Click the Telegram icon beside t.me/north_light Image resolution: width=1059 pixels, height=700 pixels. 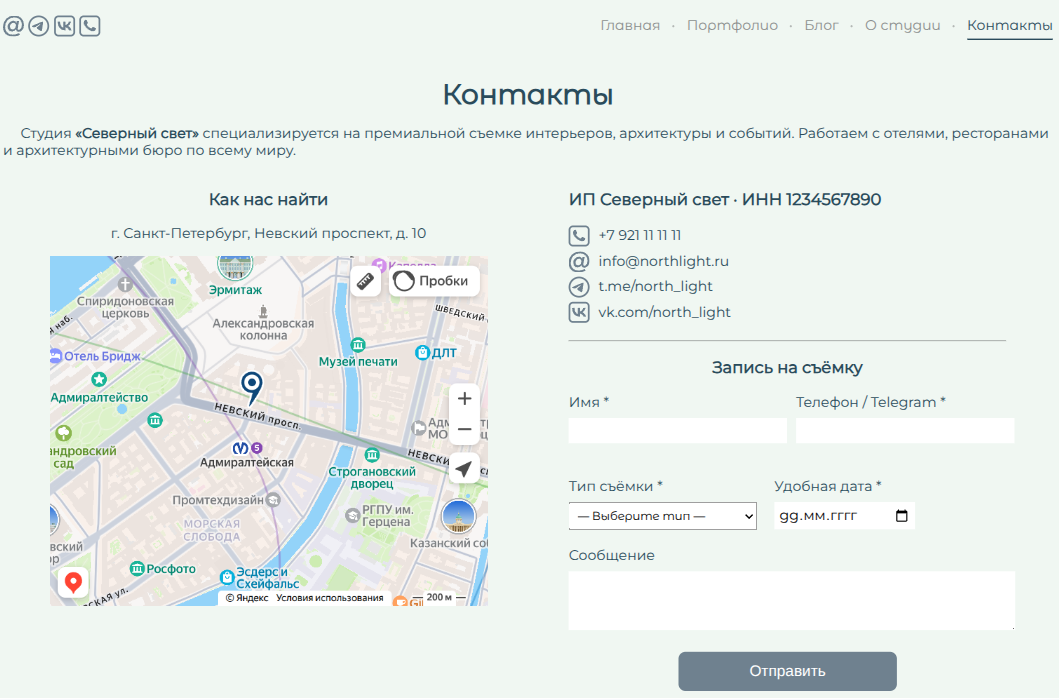pyautogui.click(x=579, y=286)
